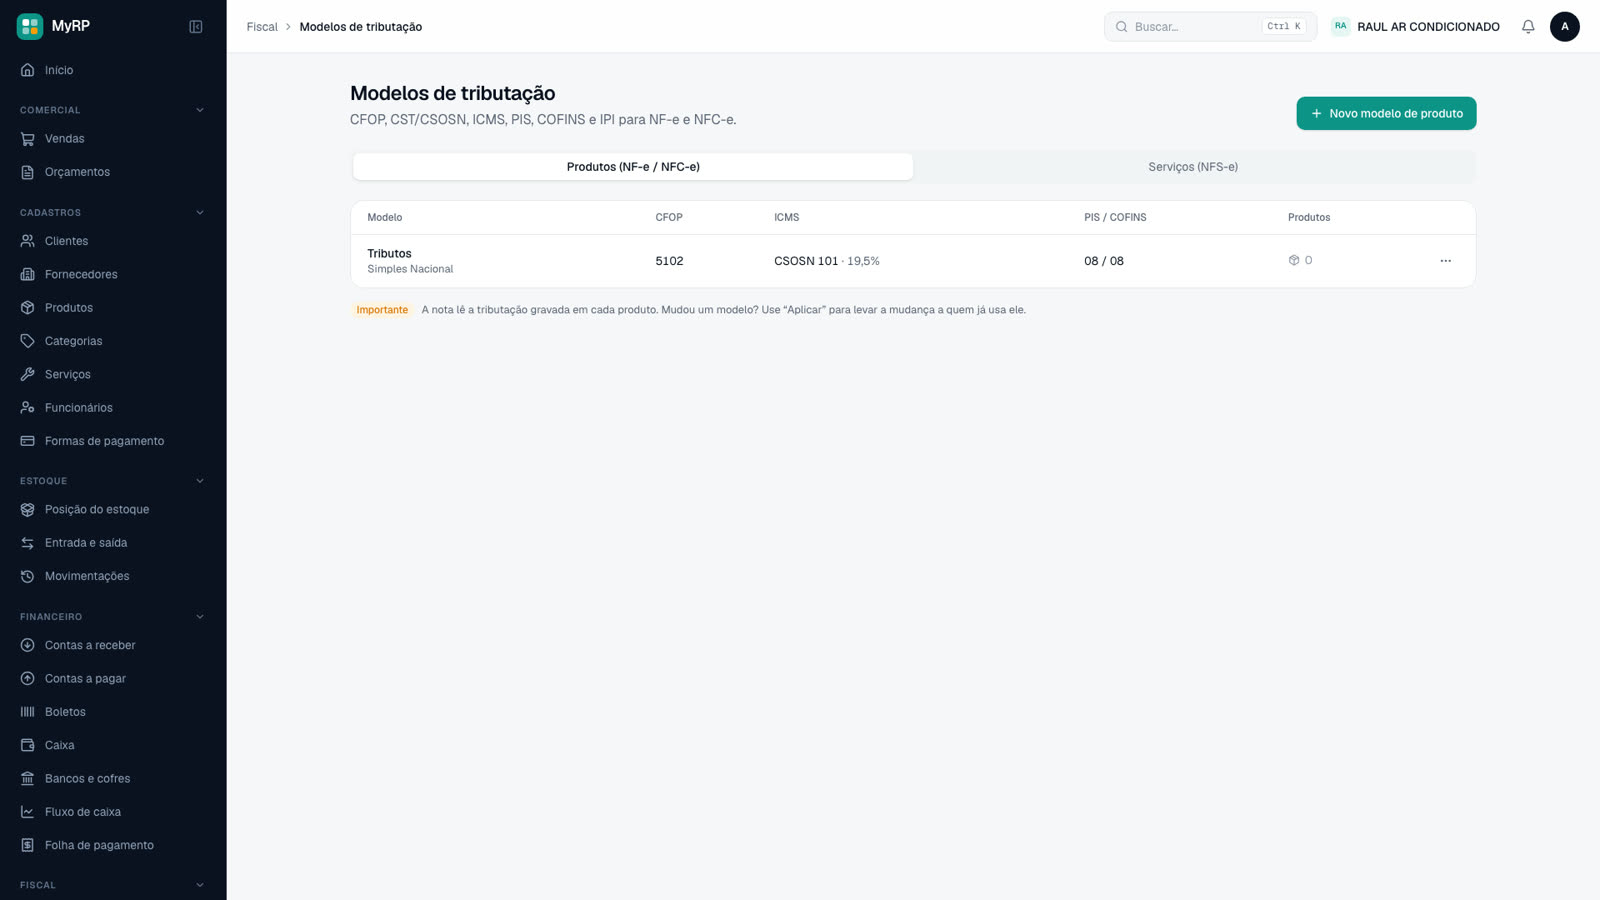Collapse the CADASTROS section chevron
Viewport: 1600px width, 900px height.
point(200,213)
